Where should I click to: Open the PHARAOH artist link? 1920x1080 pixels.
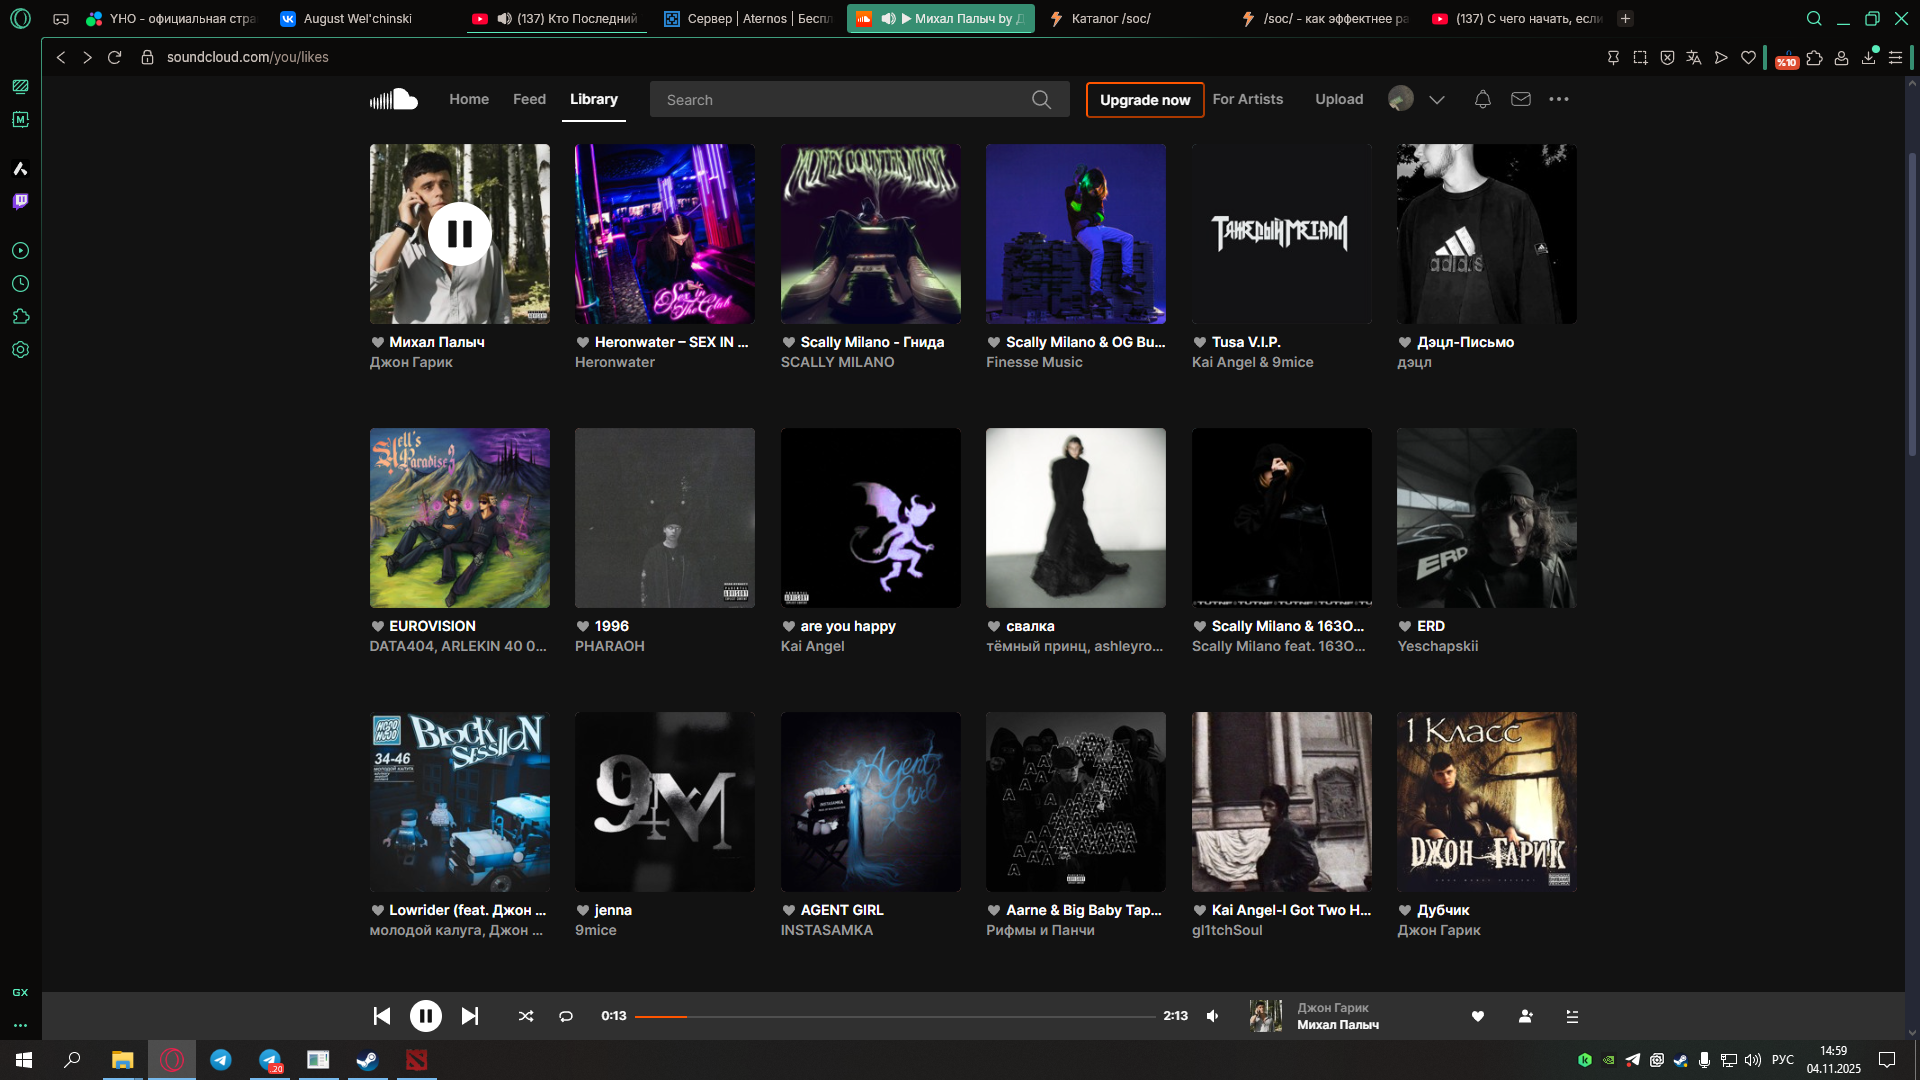[610, 646]
